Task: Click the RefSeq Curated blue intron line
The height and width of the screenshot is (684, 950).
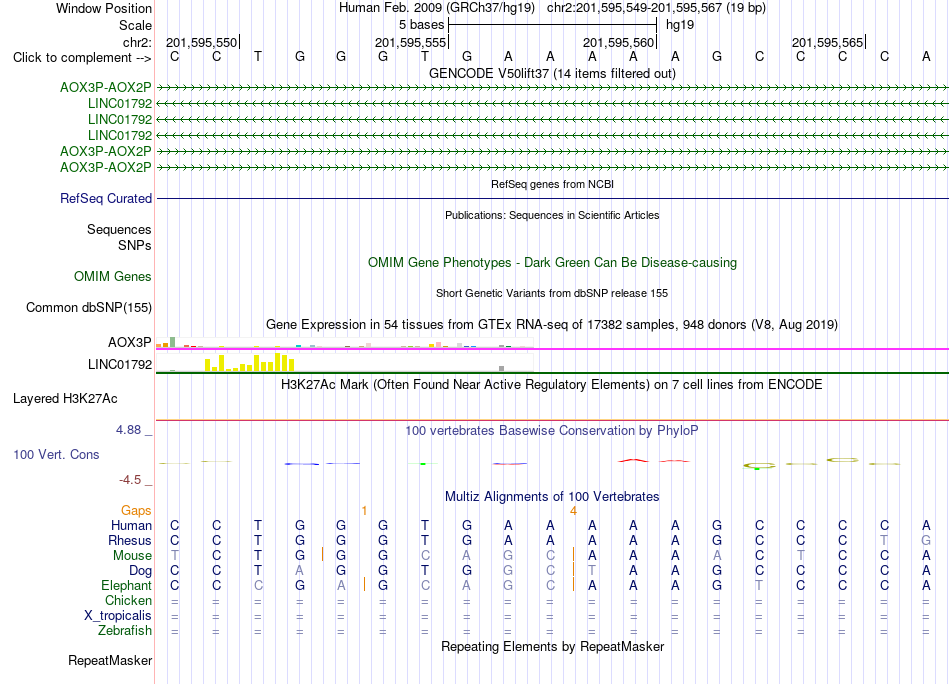Action: pyautogui.click(x=552, y=198)
